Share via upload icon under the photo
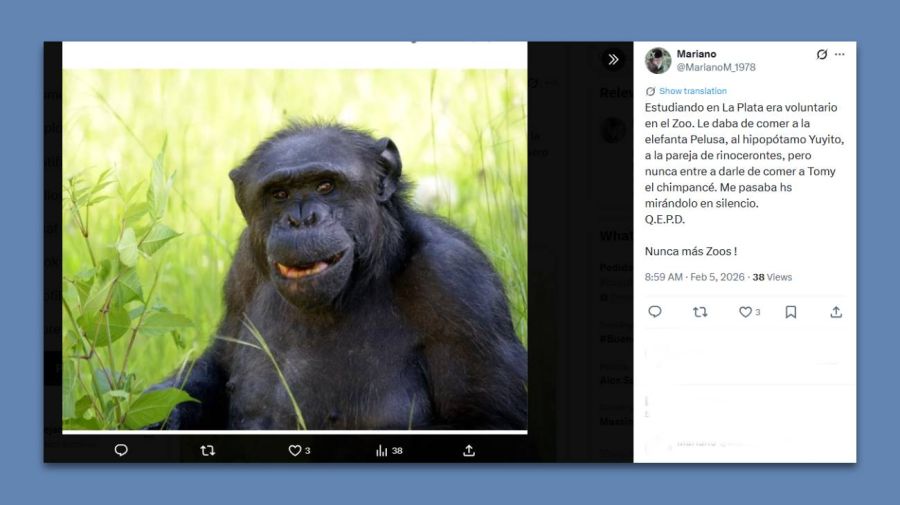The width and height of the screenshot is (900, 505). pos(469,450)
